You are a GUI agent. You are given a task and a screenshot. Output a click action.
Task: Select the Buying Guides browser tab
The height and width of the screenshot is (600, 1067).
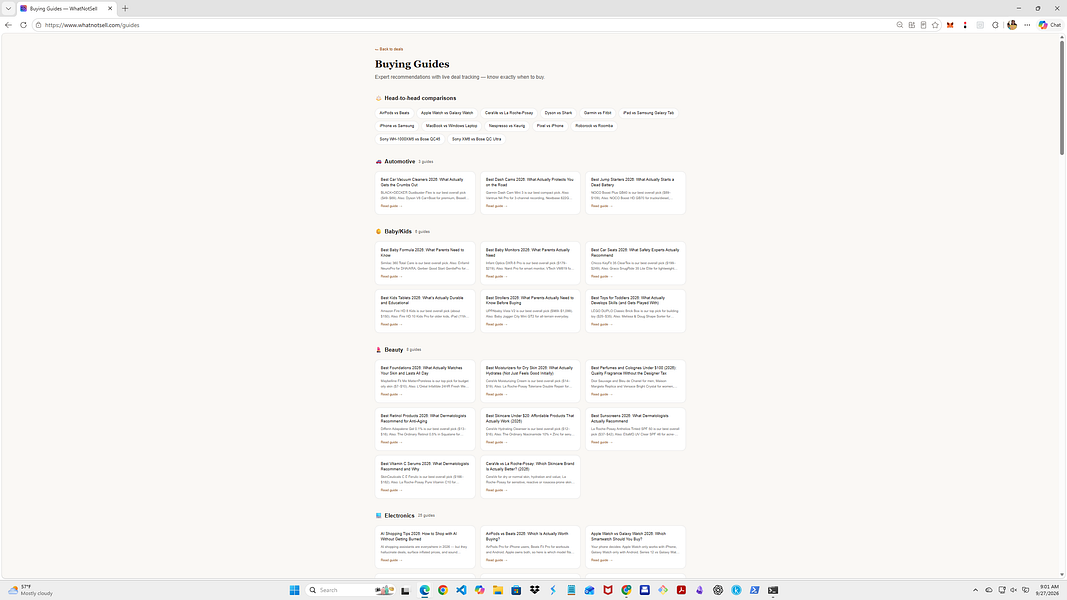tap(66, 8)
